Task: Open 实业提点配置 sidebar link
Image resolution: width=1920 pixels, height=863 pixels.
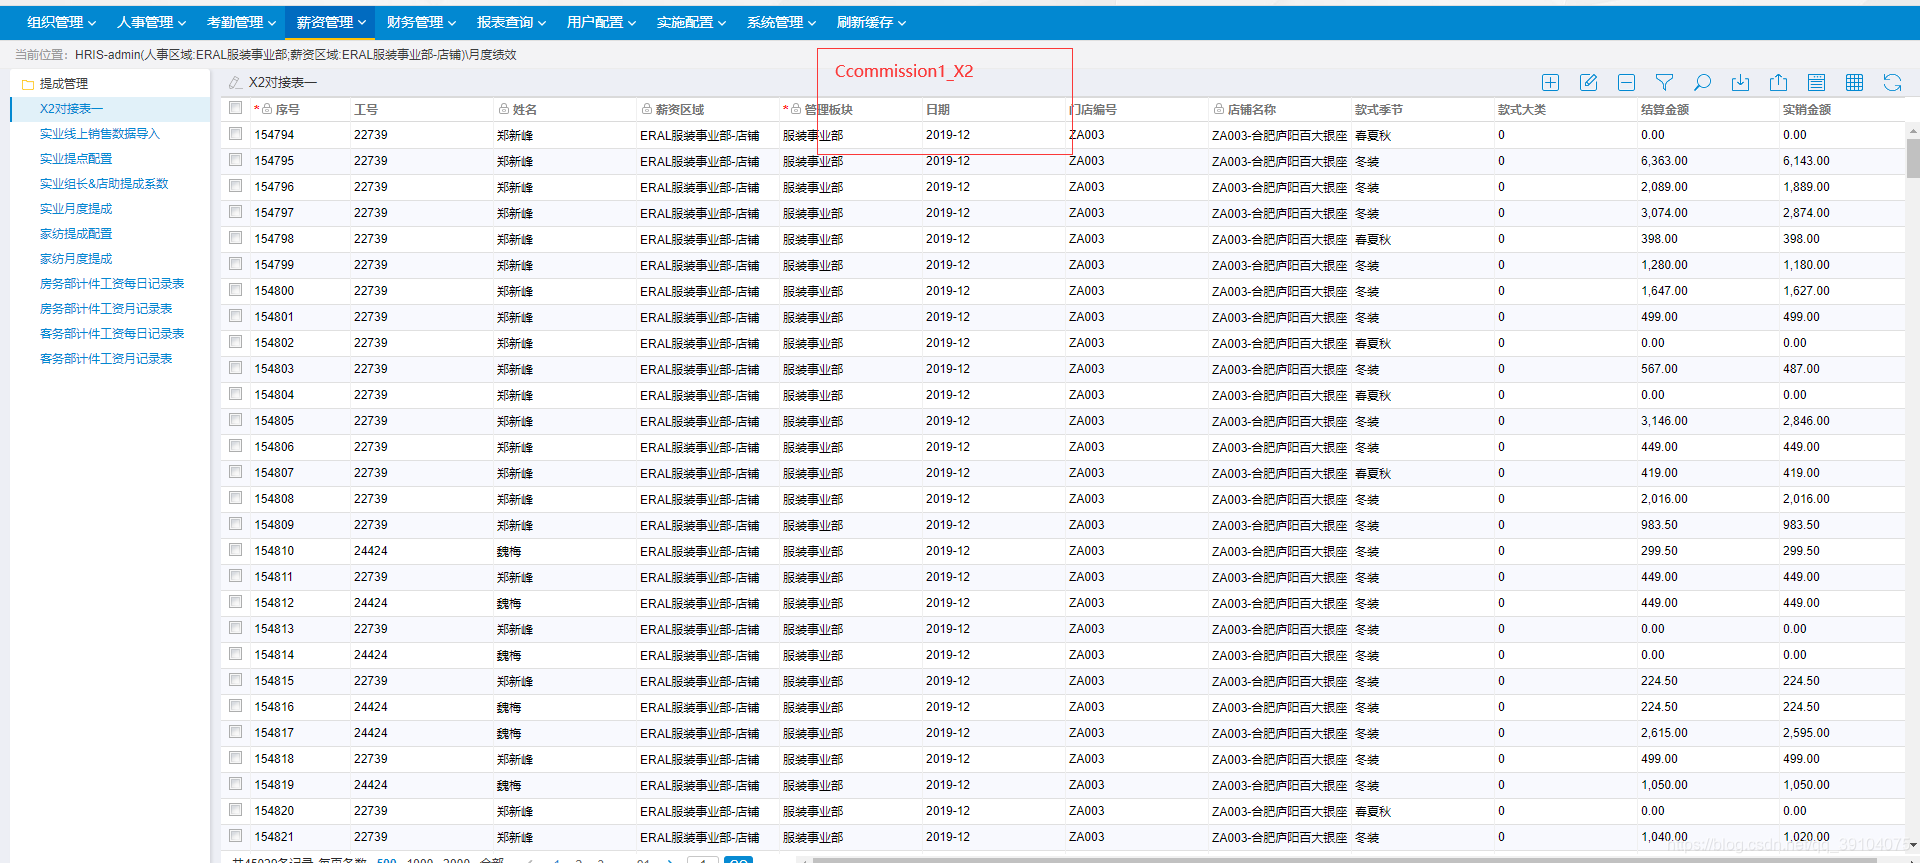Action: tap(76, 159)
